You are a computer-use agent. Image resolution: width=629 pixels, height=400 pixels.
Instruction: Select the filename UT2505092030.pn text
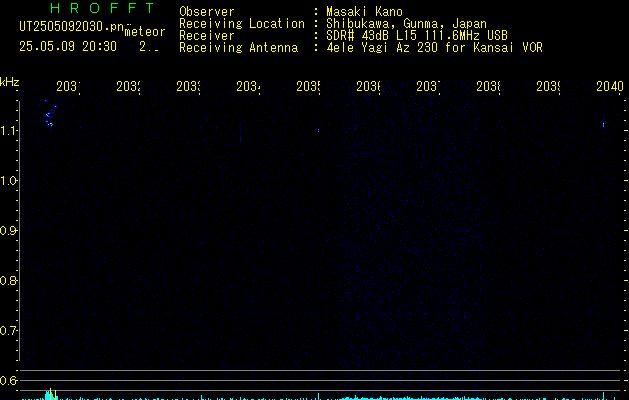71,27
